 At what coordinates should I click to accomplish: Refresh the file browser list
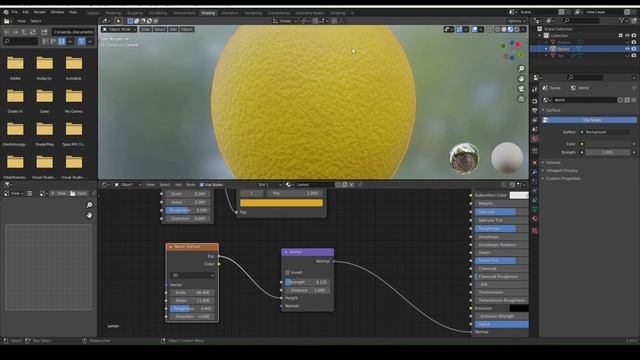[33, 32]
